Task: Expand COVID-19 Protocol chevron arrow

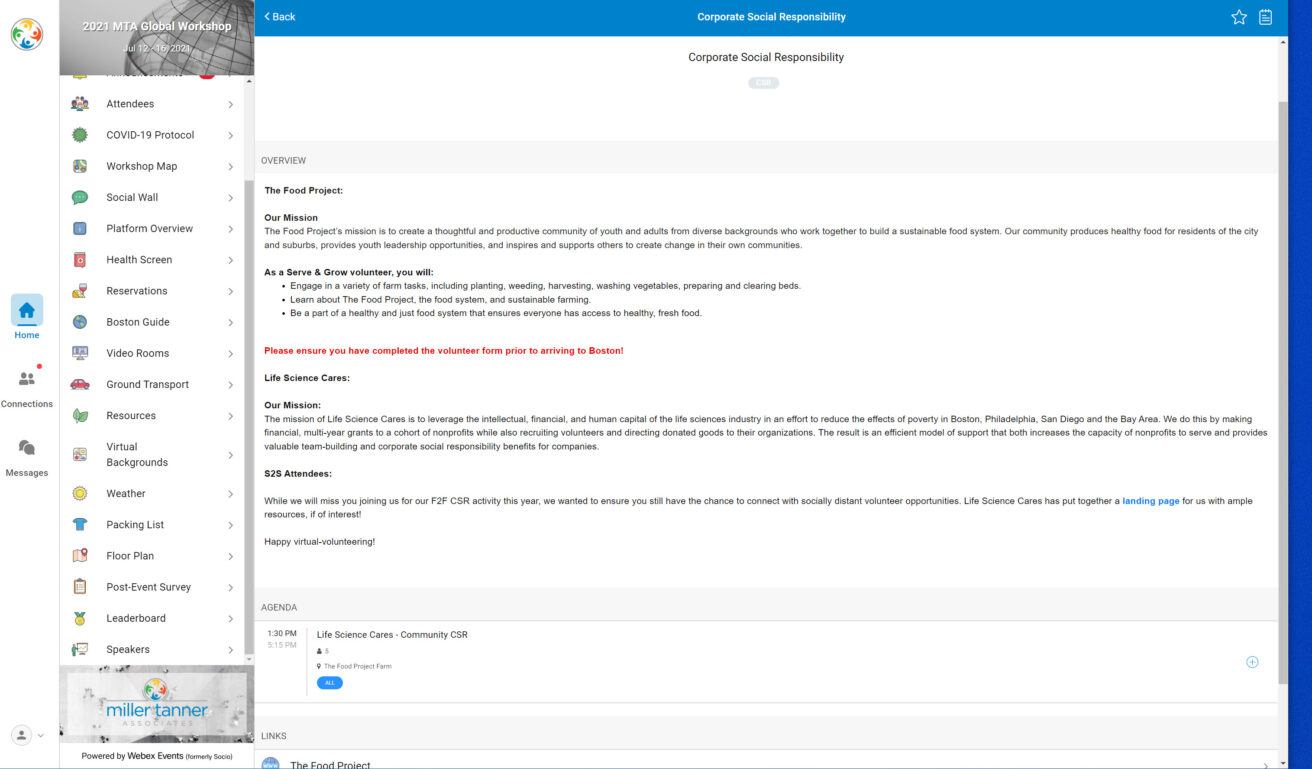Action: [231, 135]
